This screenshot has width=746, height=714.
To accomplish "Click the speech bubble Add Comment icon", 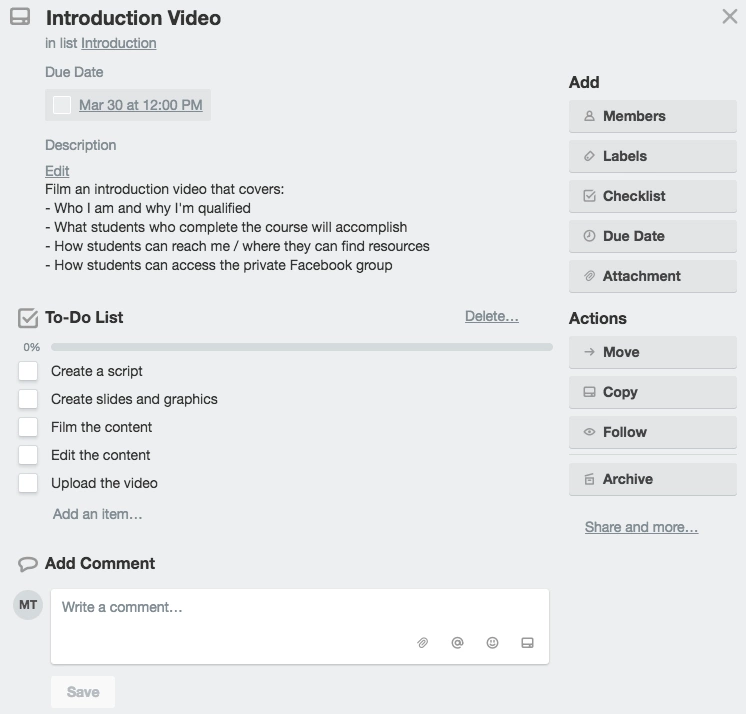I will [28, 564].
